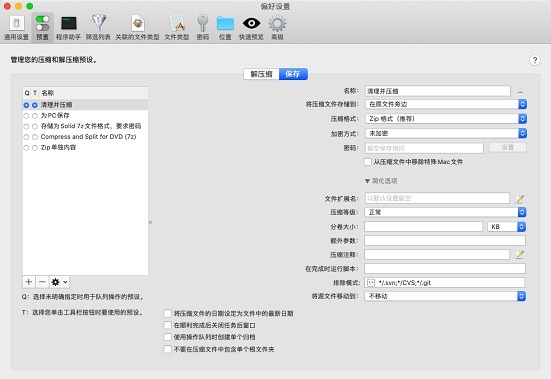Click the Q column header
Image resolution: width=551 pixels, height=379 pixels.
tap(27, 93)
